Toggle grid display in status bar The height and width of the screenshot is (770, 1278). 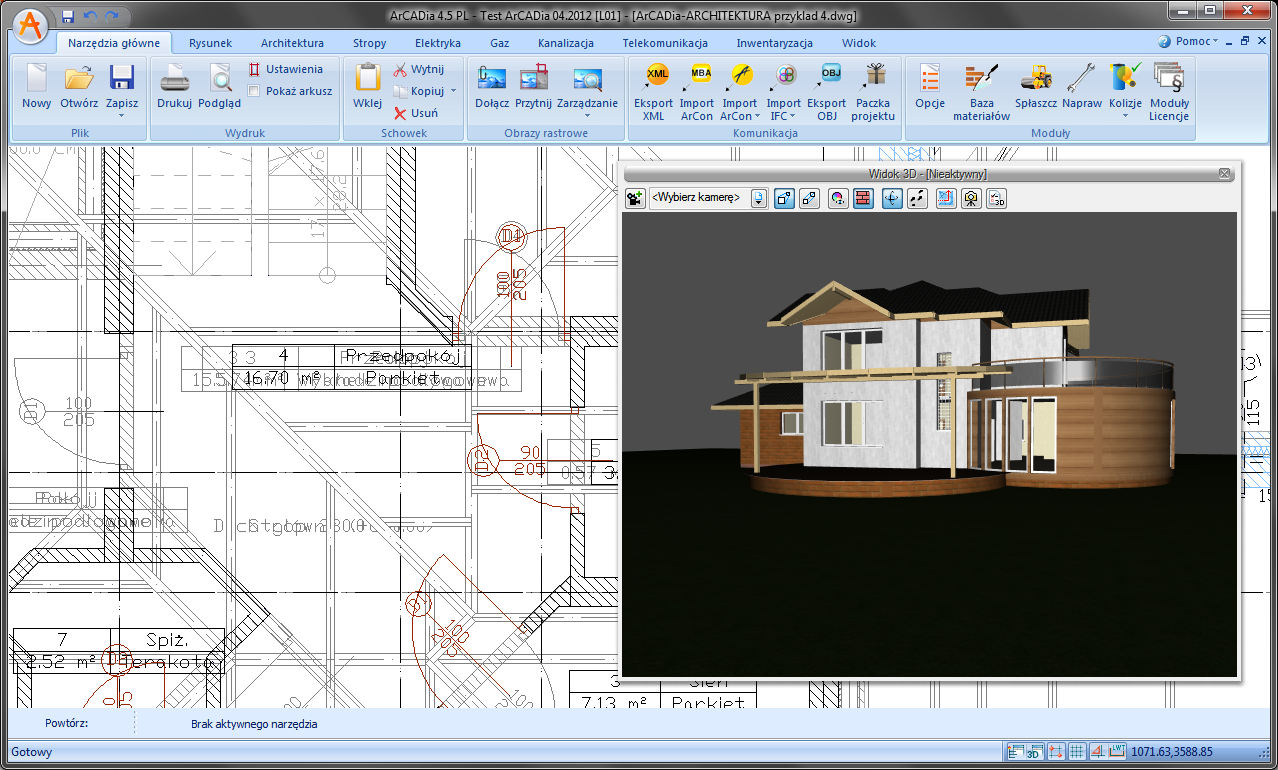coord(1077,752)
